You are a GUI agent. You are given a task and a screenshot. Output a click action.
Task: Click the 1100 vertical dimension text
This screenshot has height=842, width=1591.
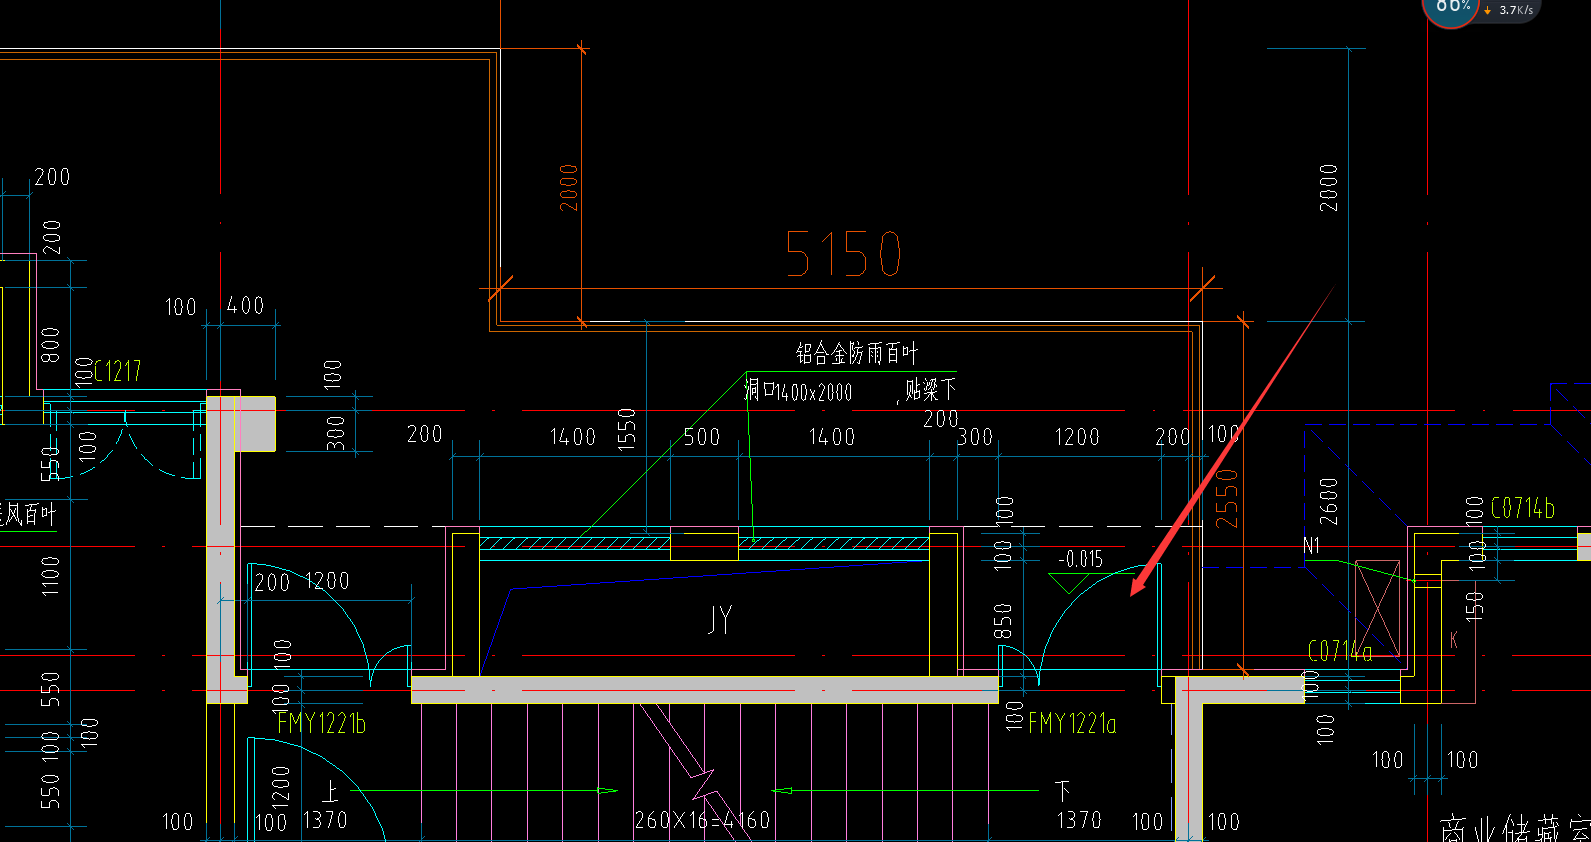coord(50,576)
